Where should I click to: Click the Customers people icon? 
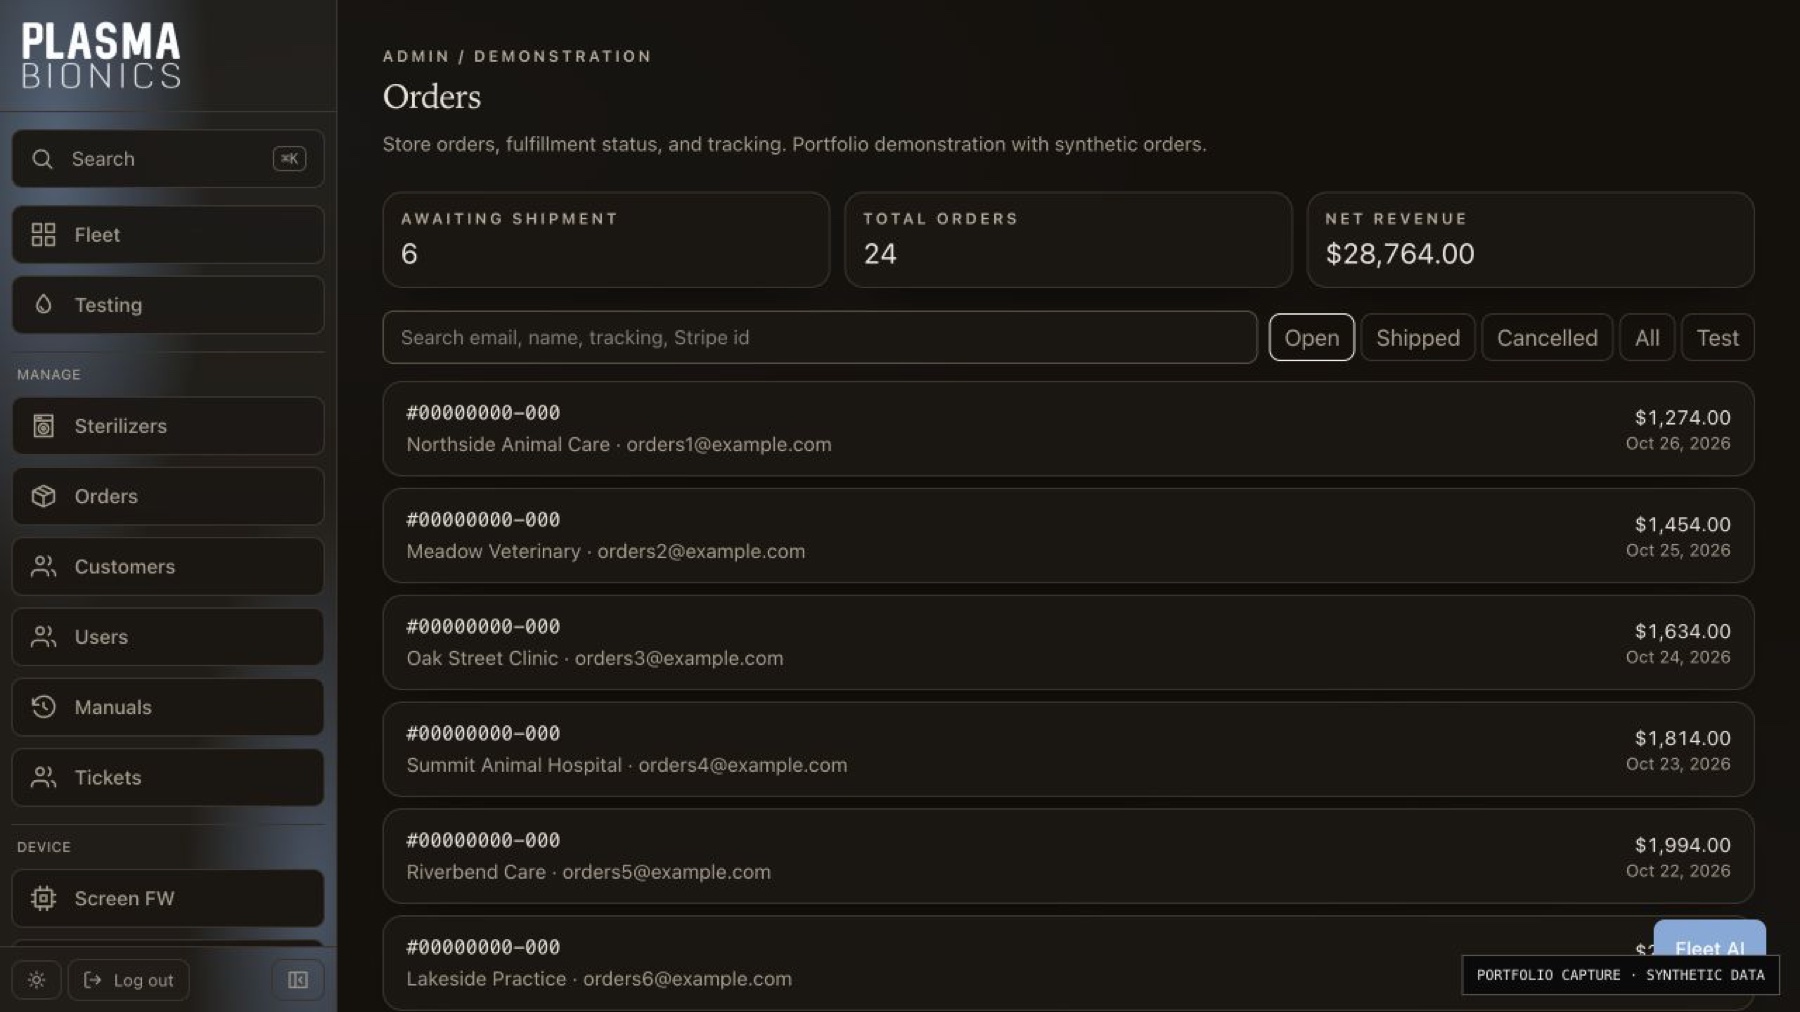click(x=43, y=566)
